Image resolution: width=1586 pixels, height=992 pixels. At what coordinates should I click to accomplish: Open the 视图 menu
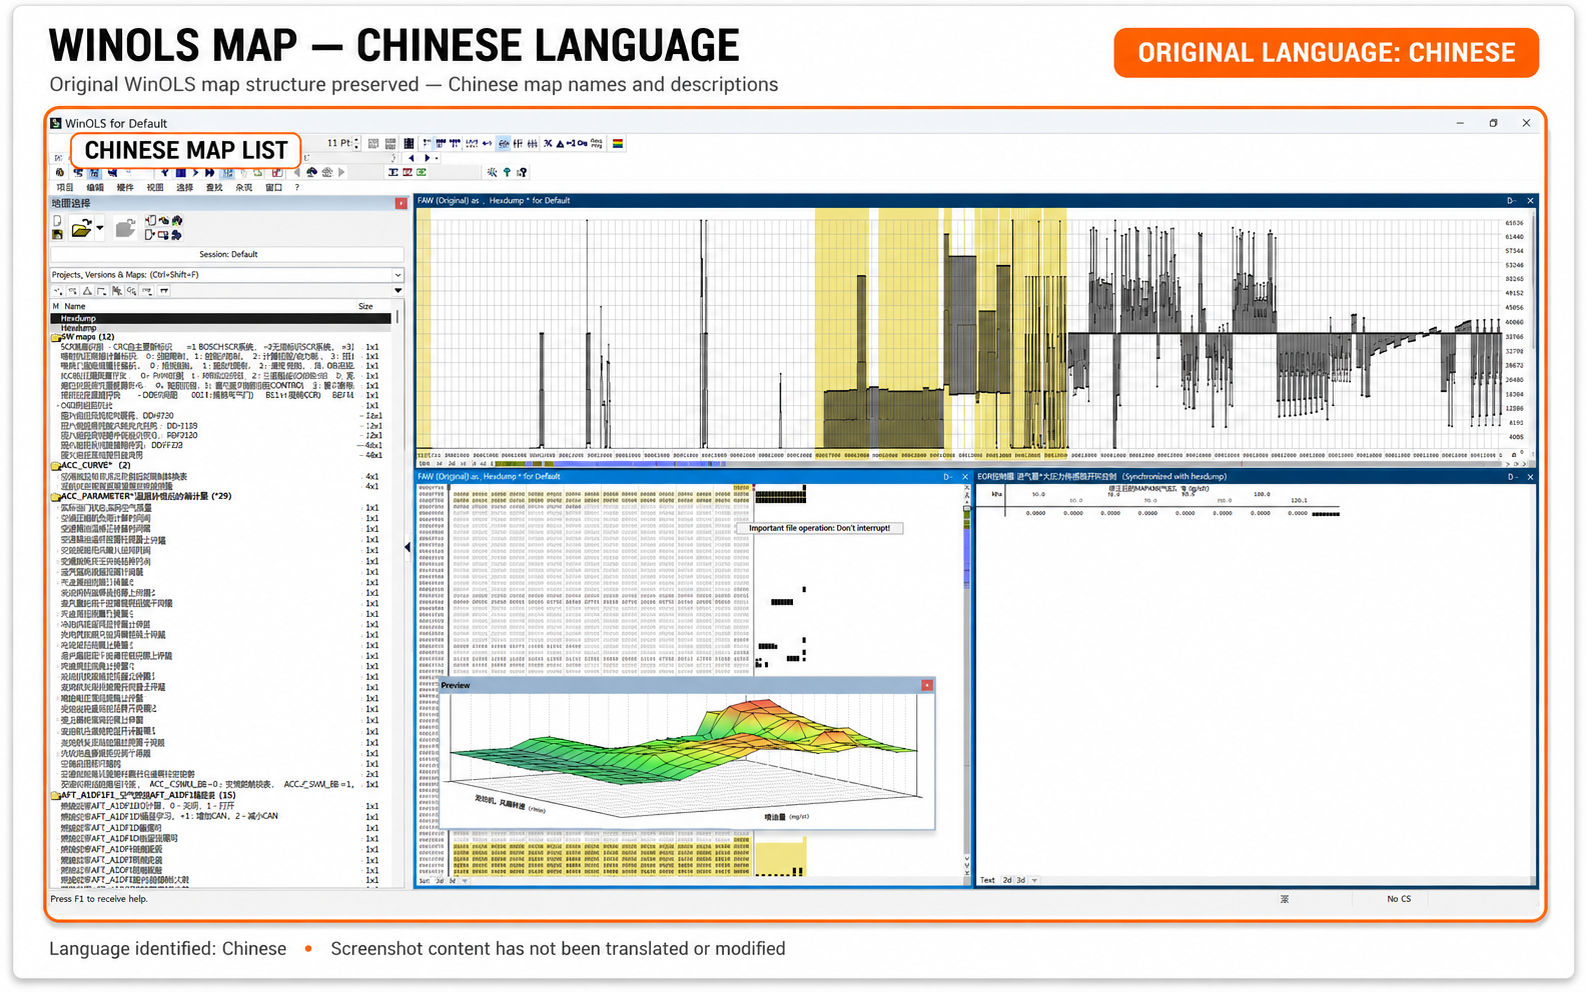tap(155, 187)
